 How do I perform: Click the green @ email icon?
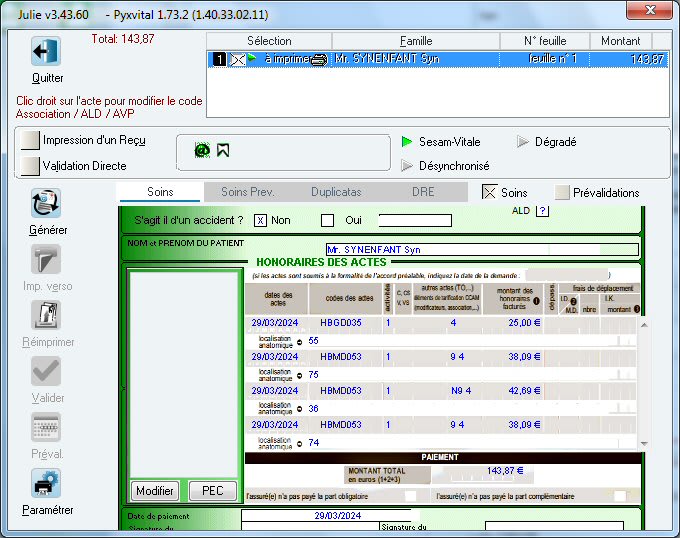pyautogui.click(x=202, y=150)
